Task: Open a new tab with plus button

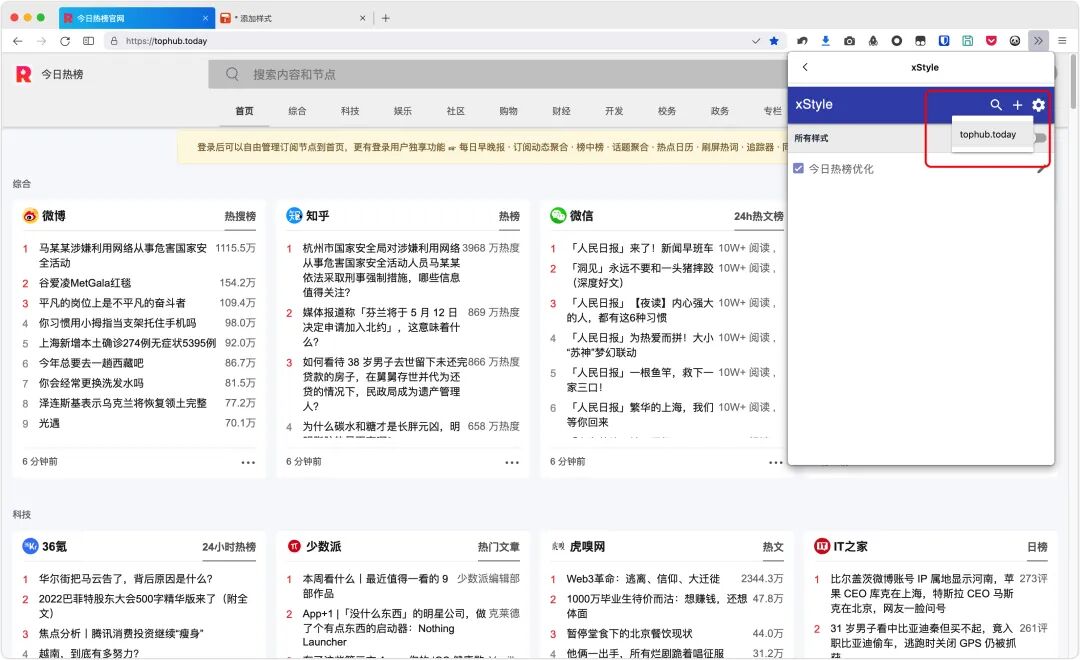Action: [386, 18]
